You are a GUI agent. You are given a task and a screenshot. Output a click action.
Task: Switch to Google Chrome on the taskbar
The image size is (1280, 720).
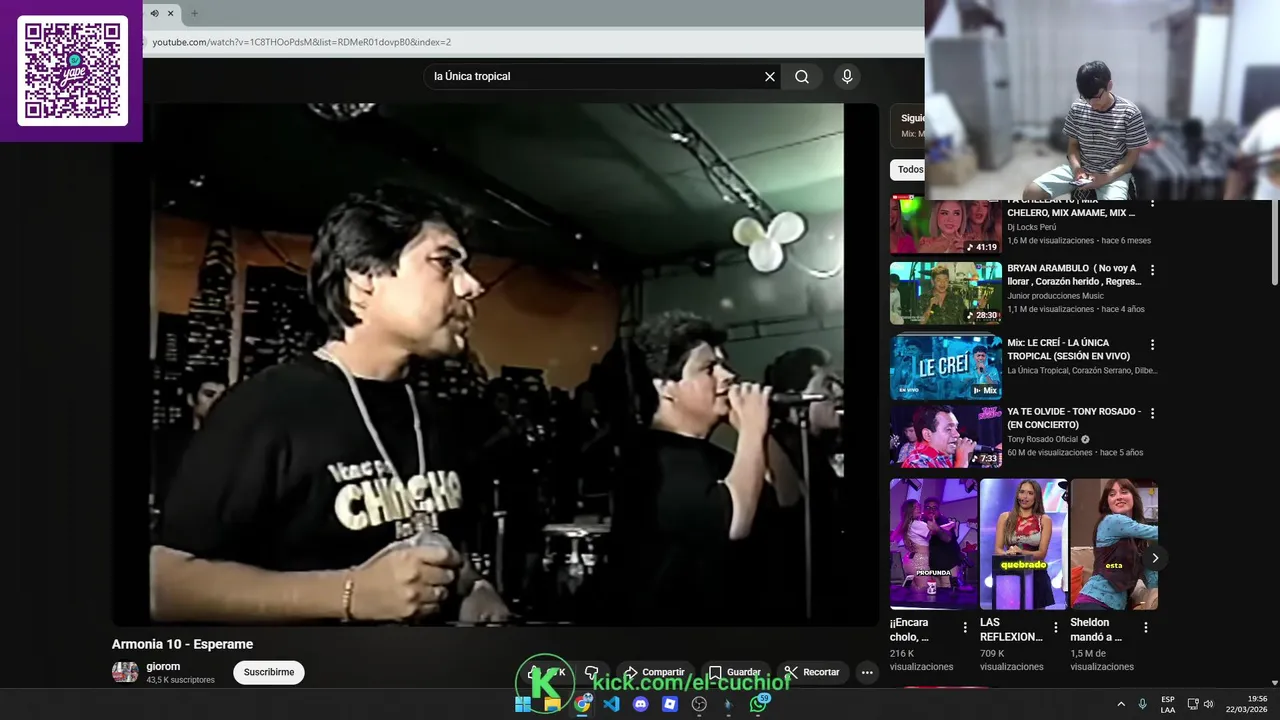pyautogui.click(x=582, y=704)
